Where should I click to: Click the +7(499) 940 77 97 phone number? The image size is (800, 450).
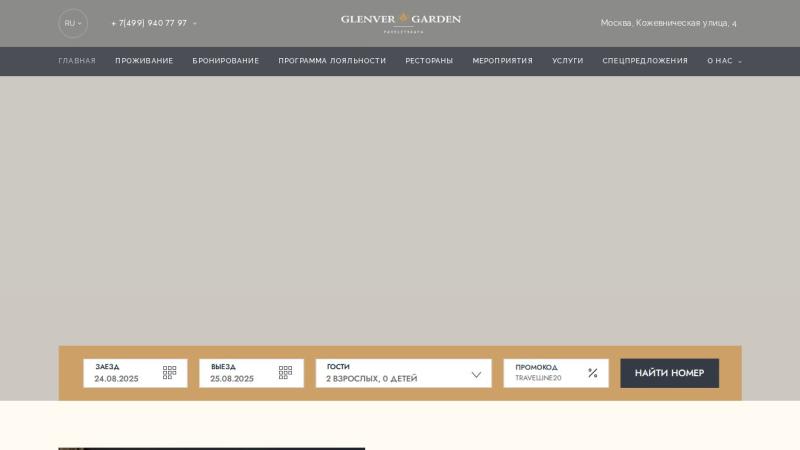click(149, 23)
